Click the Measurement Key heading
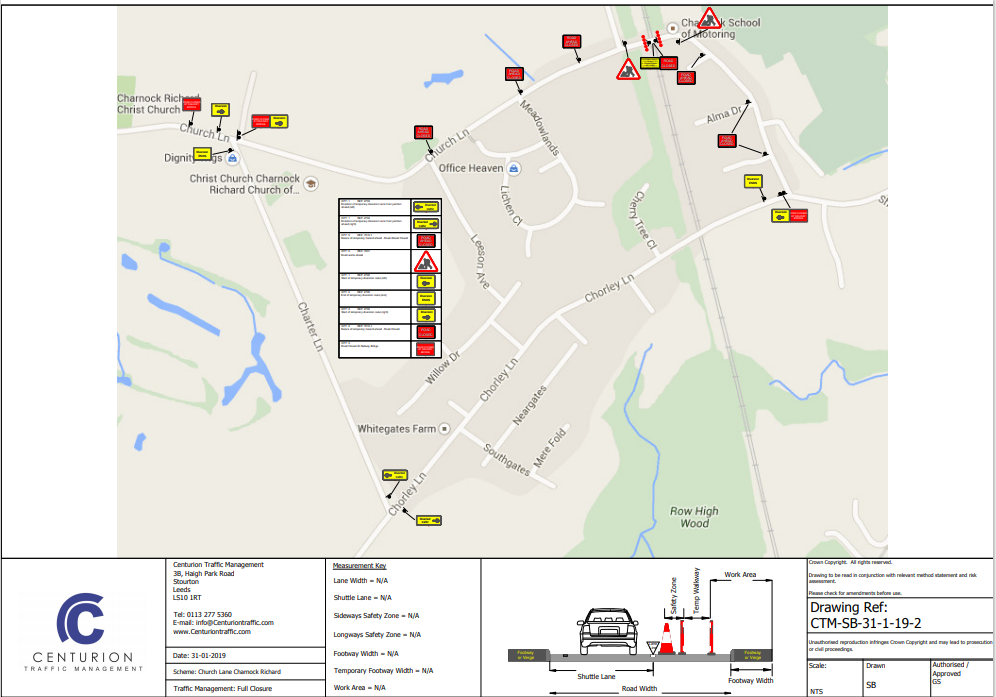Image resolution: width=996 pixels, height=697 pixels. click(359, 566)
